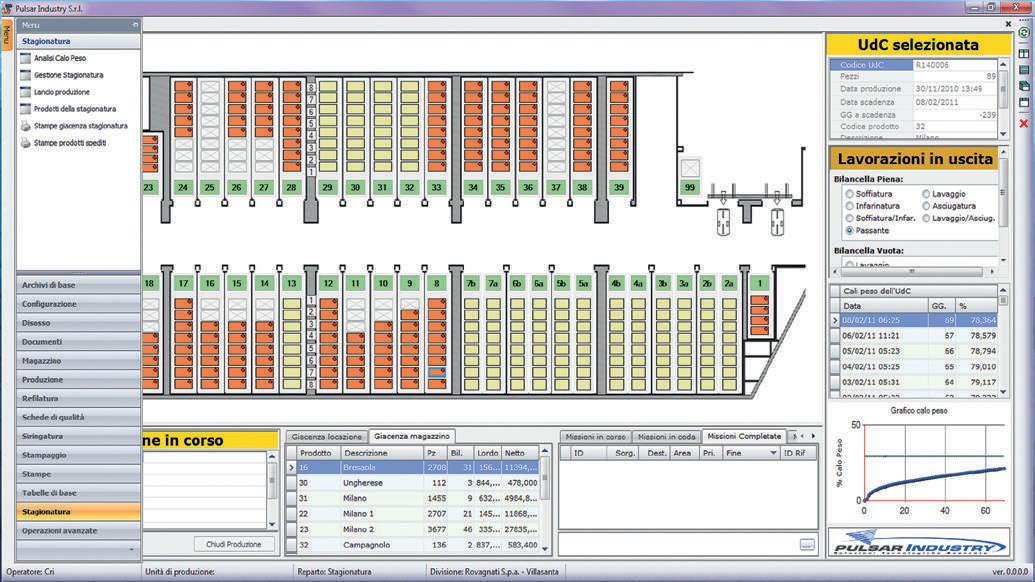Screen dimensions: 1035x582
Task: Open Missioni in corso tab
Action: (x=595, y=437)
